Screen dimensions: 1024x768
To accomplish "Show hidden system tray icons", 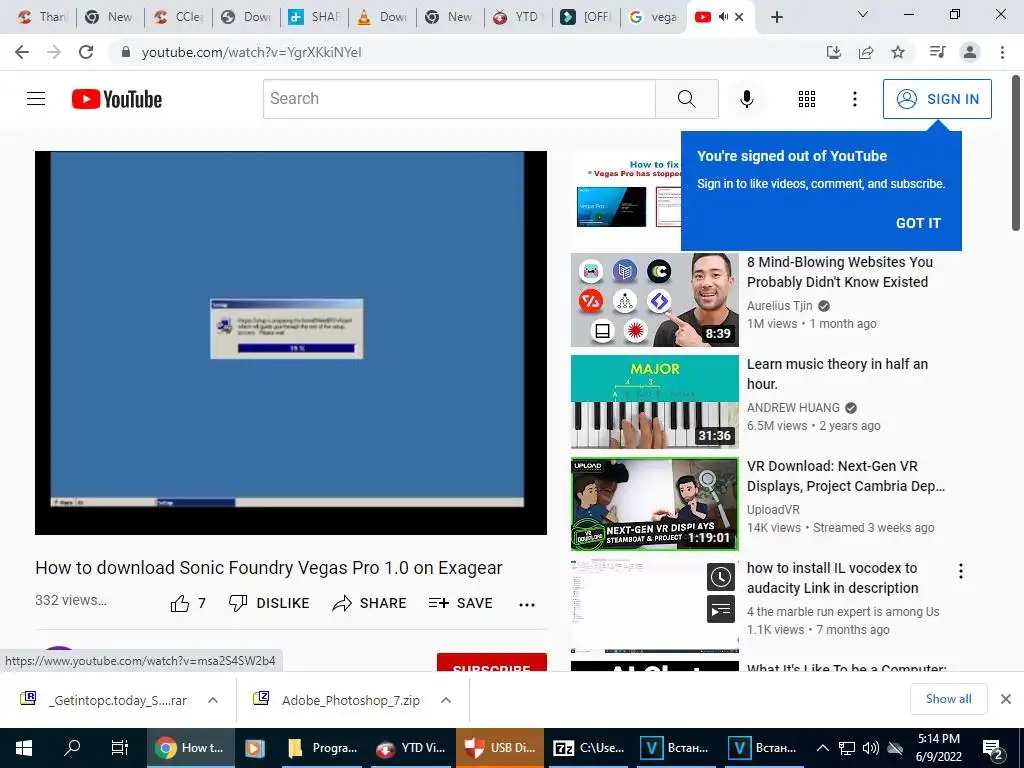I will (x=823, y=748).
